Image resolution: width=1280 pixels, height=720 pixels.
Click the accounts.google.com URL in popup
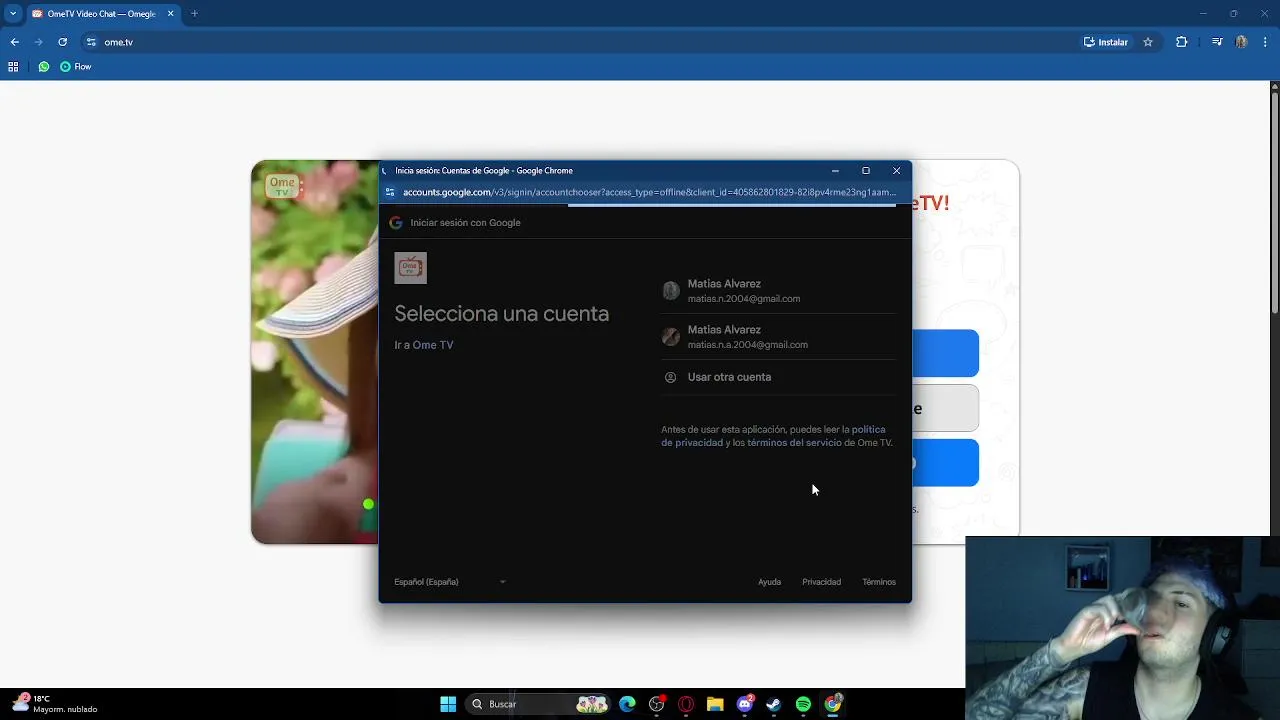tap(649, 192)
